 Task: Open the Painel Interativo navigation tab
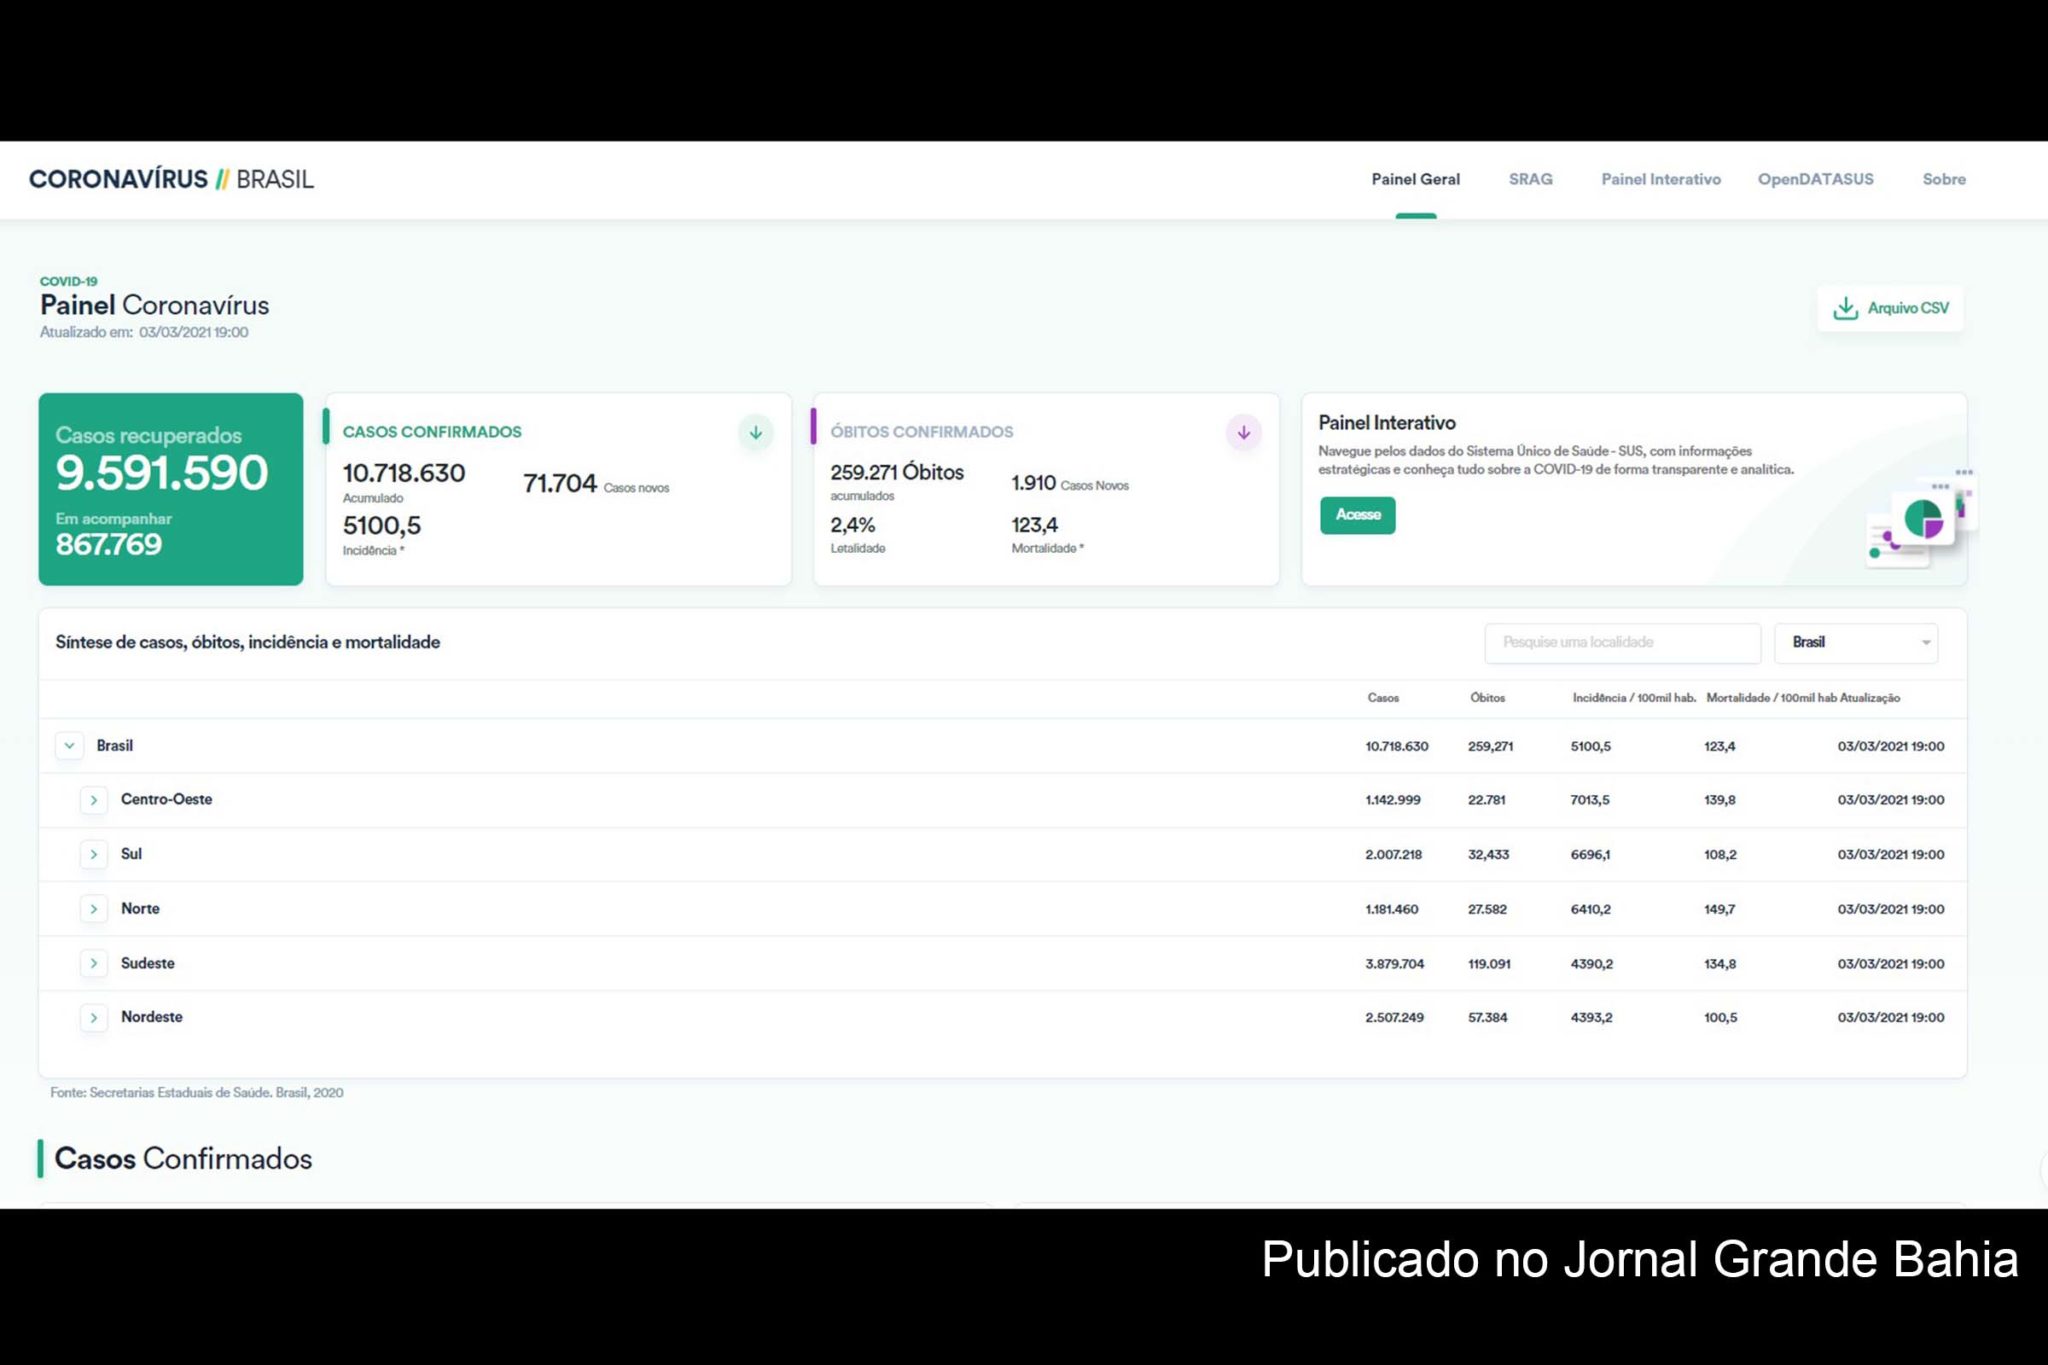tap(1660, 179)
